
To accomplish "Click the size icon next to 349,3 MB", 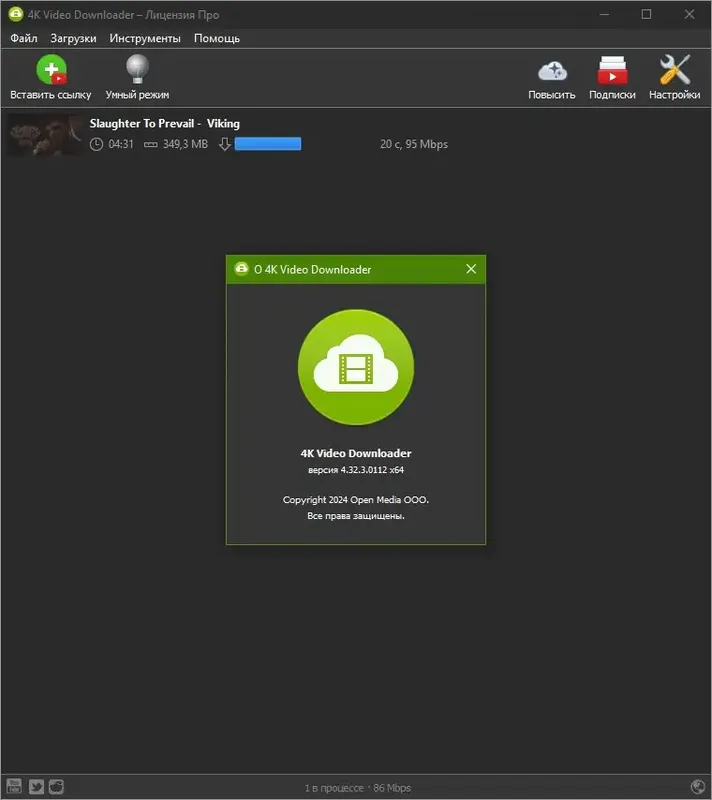I will tap(150, 145).
